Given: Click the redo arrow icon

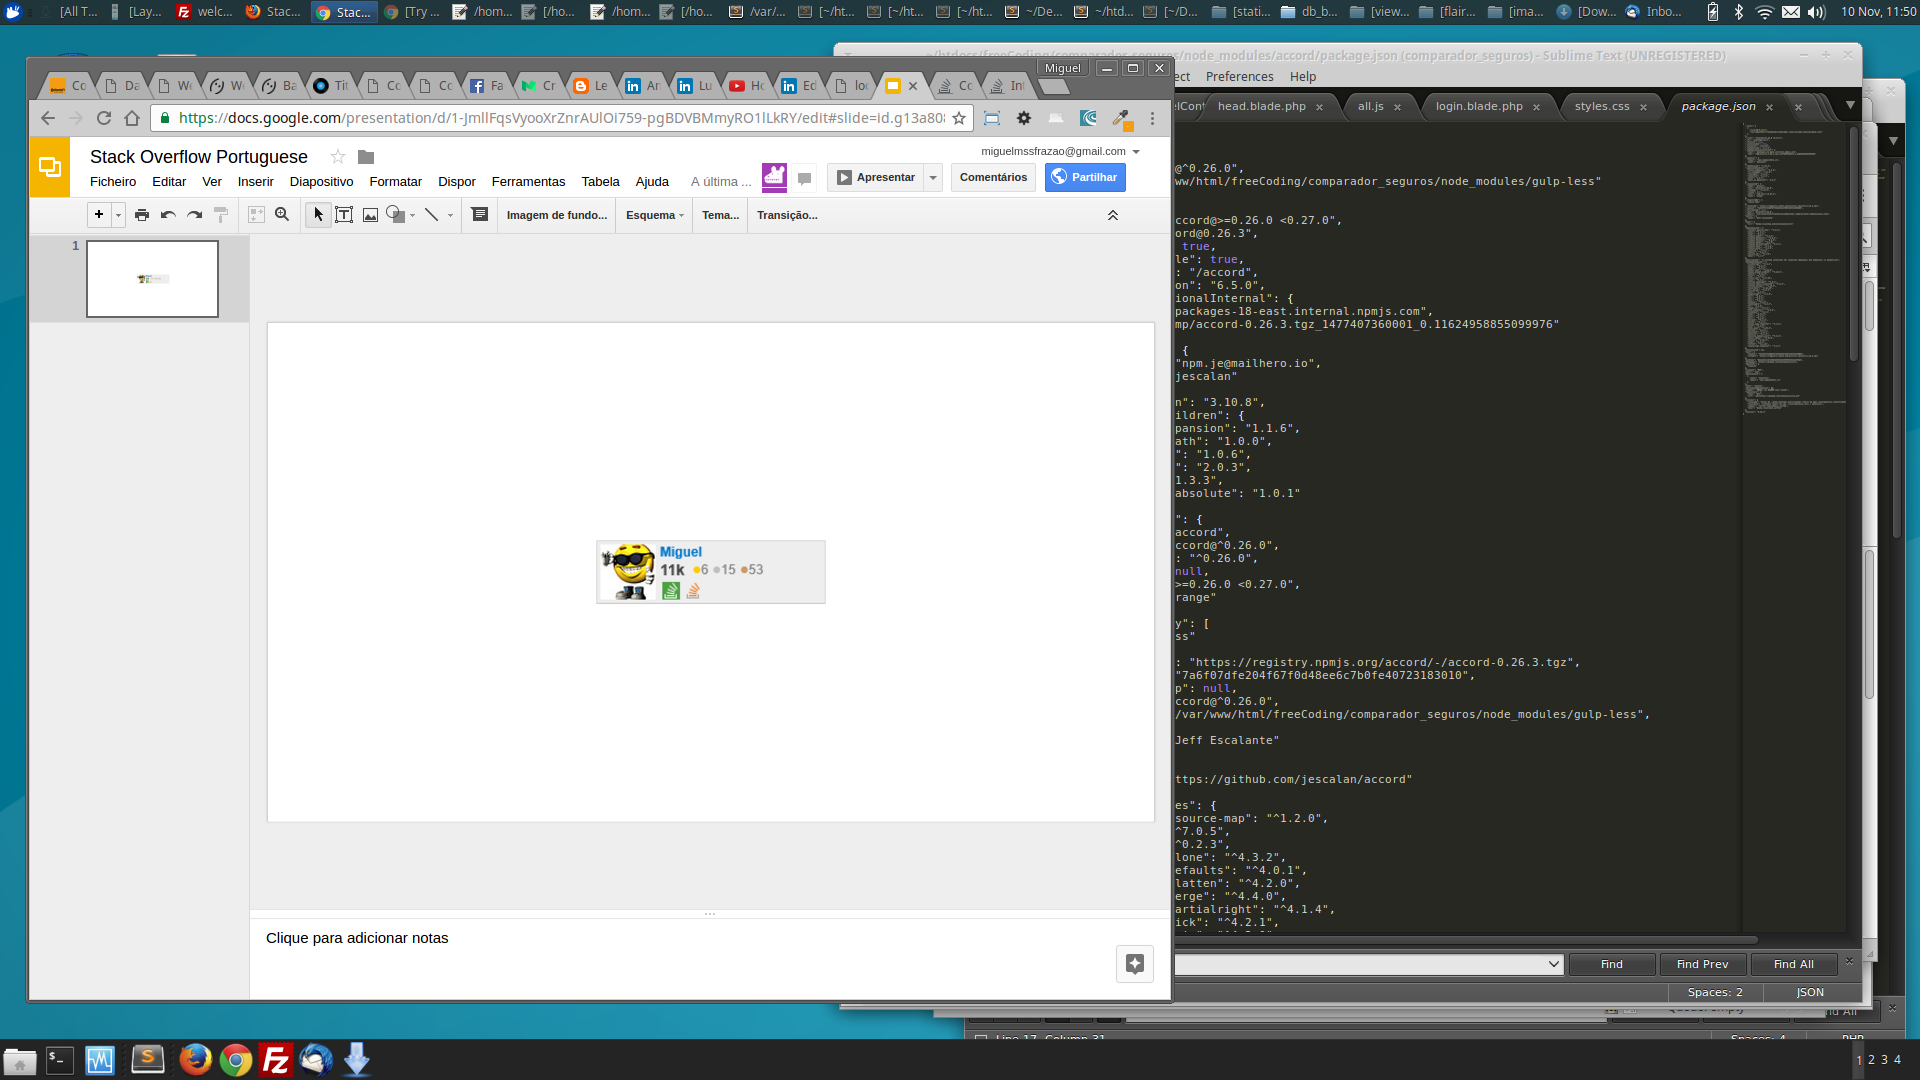Looking at the screenshot, I should click(x=195, y=215).
